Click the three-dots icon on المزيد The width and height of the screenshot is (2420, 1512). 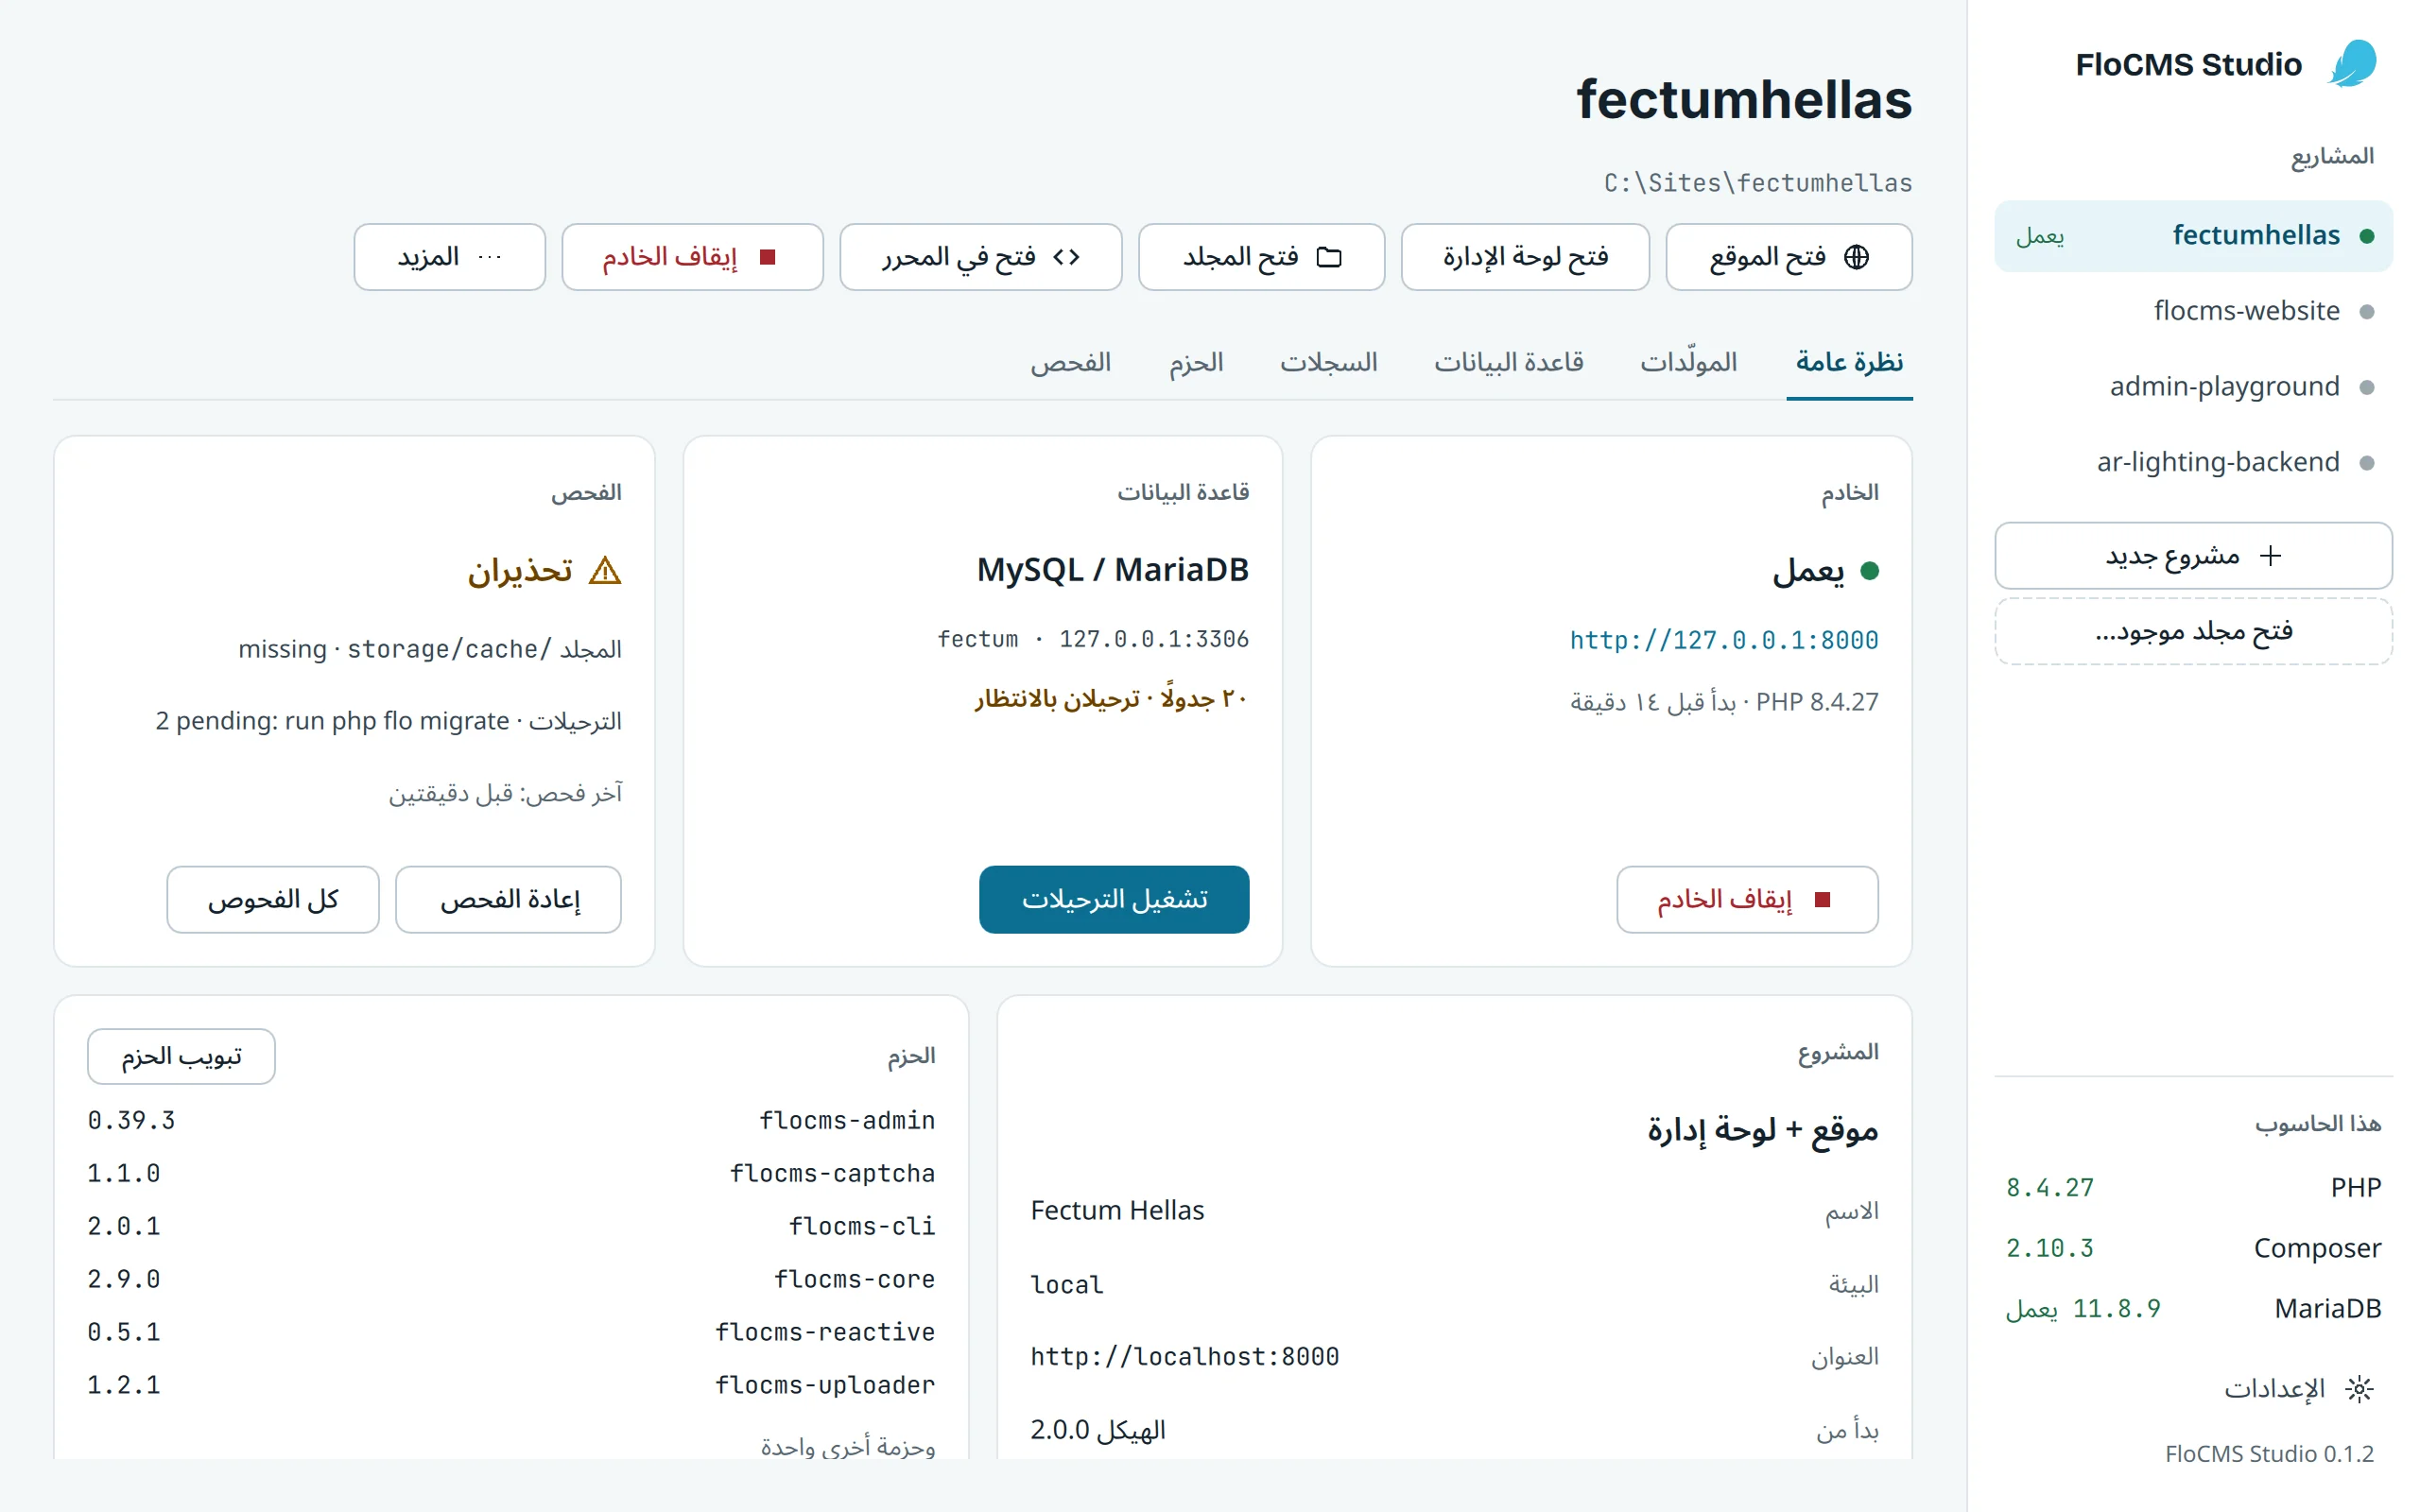[490, 257]
